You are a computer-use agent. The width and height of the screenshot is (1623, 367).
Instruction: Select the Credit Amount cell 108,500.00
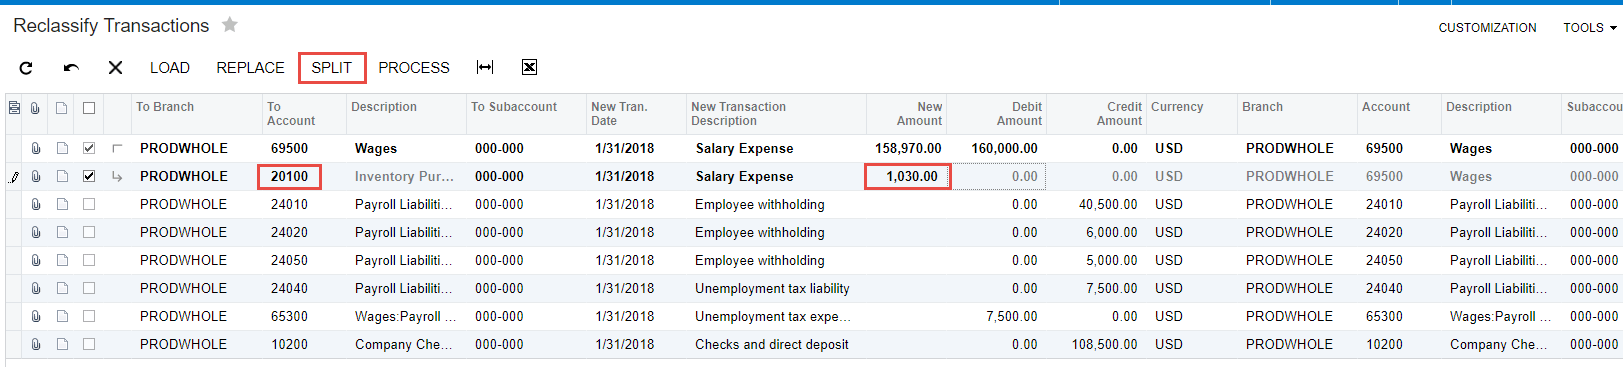click(x=1096, y=344)
